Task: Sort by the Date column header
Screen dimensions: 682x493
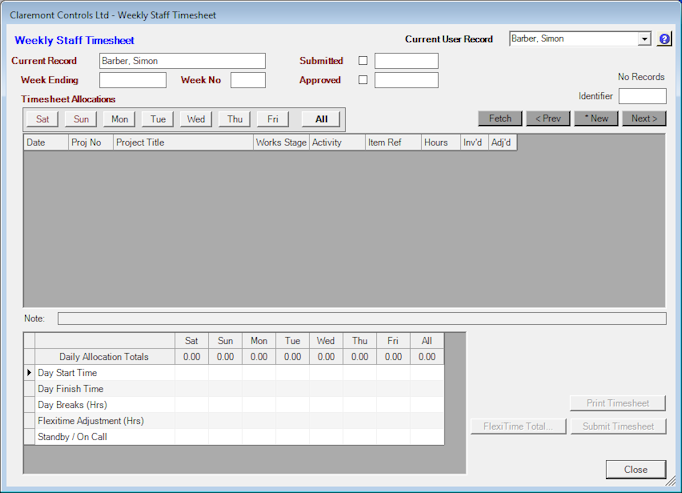Action: pos(46,143)
